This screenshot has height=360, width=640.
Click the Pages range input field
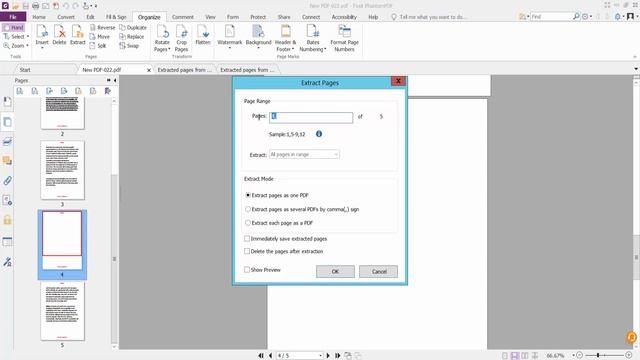tap(311, 118)
